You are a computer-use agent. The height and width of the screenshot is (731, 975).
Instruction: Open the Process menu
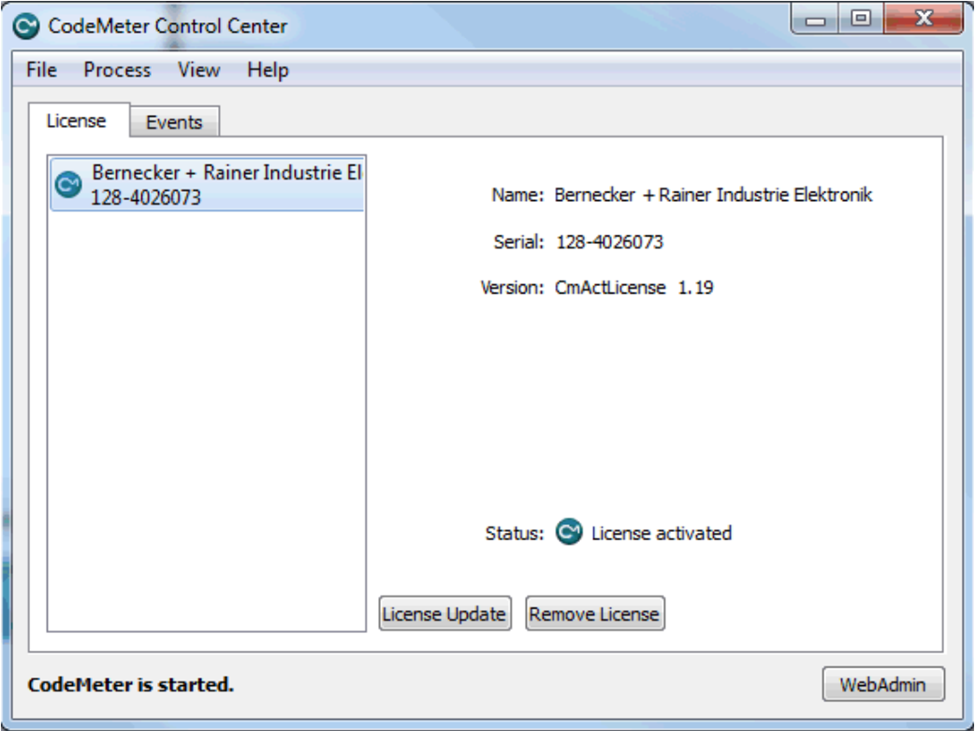point(117,70)
